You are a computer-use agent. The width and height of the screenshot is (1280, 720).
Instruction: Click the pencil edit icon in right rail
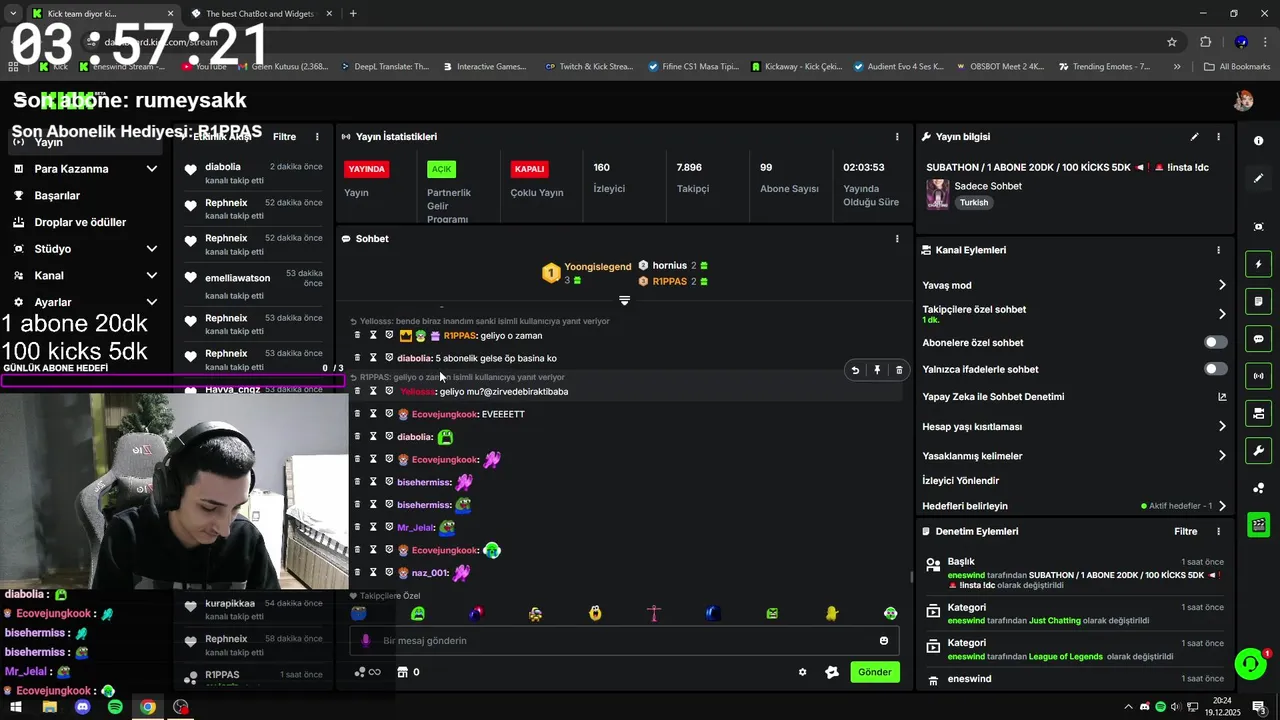[1259, 178]
